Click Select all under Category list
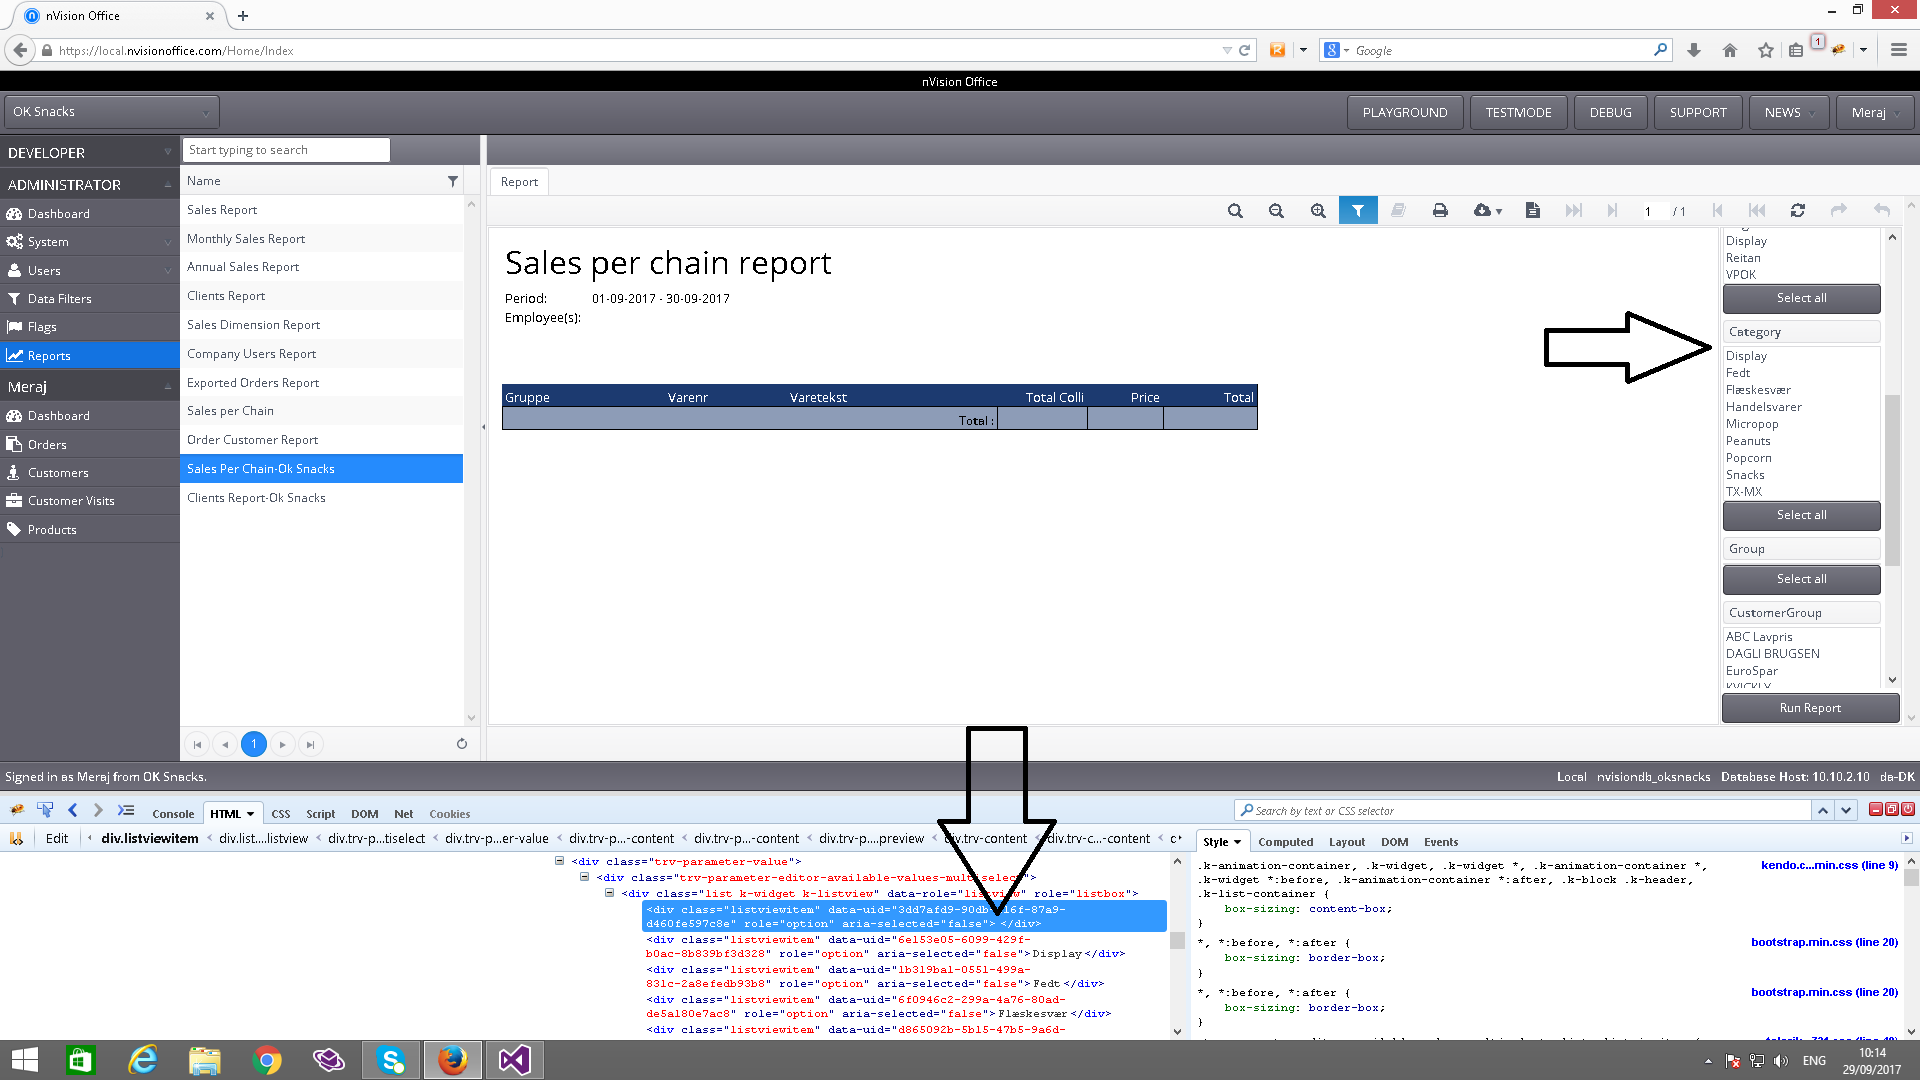This screenshot has height=1080, width=1920. [x=1800, y=515]
